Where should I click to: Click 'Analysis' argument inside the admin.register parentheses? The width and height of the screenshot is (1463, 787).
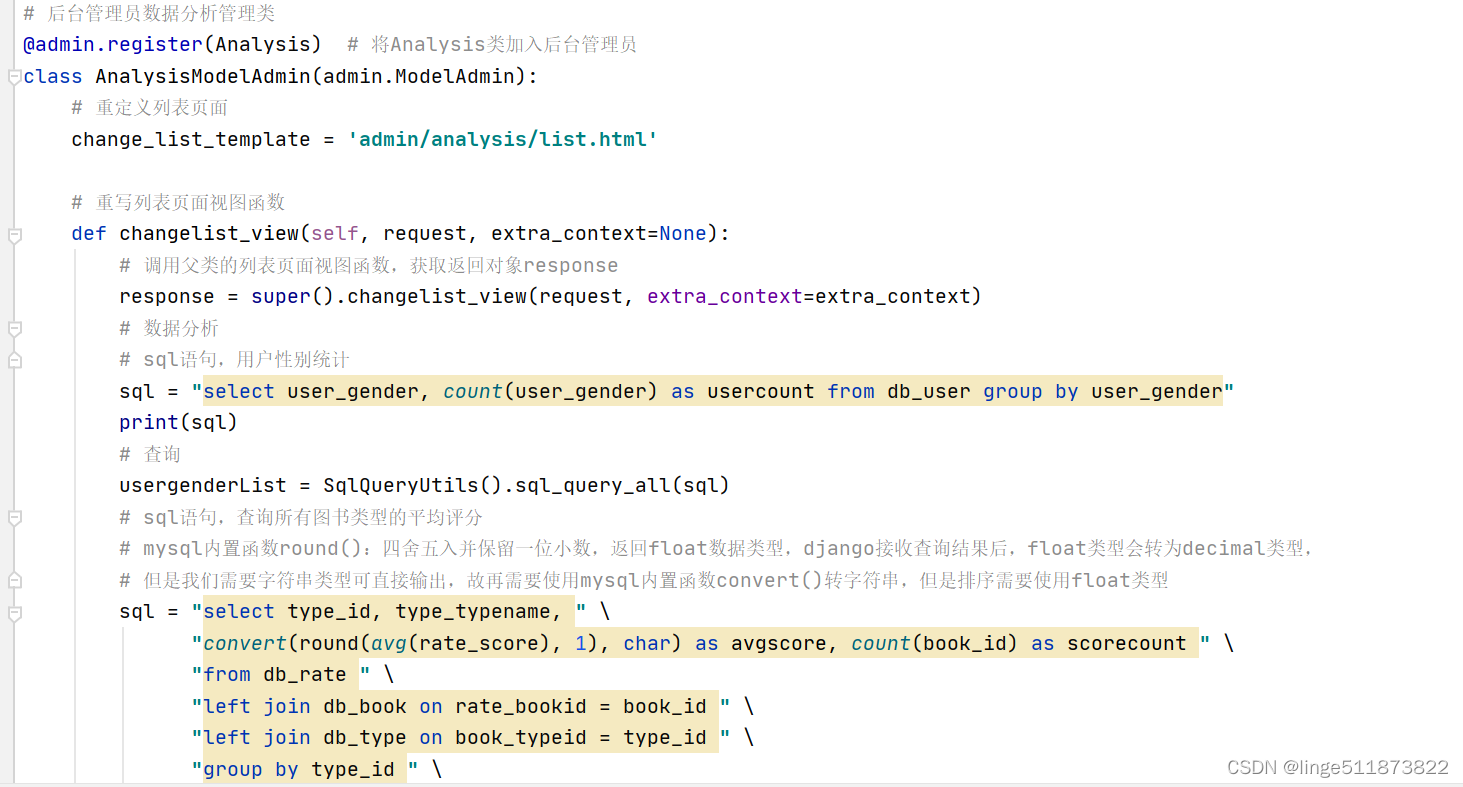point(263,45)
